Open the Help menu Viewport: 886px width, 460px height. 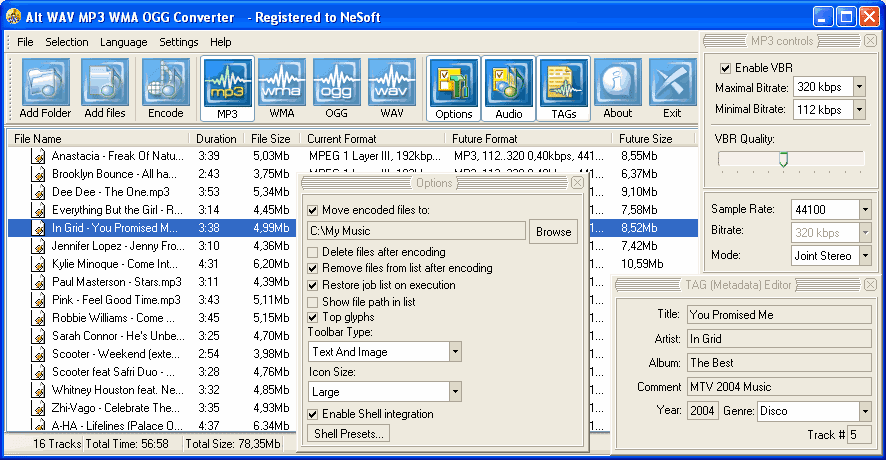click(x=220, y=42)
